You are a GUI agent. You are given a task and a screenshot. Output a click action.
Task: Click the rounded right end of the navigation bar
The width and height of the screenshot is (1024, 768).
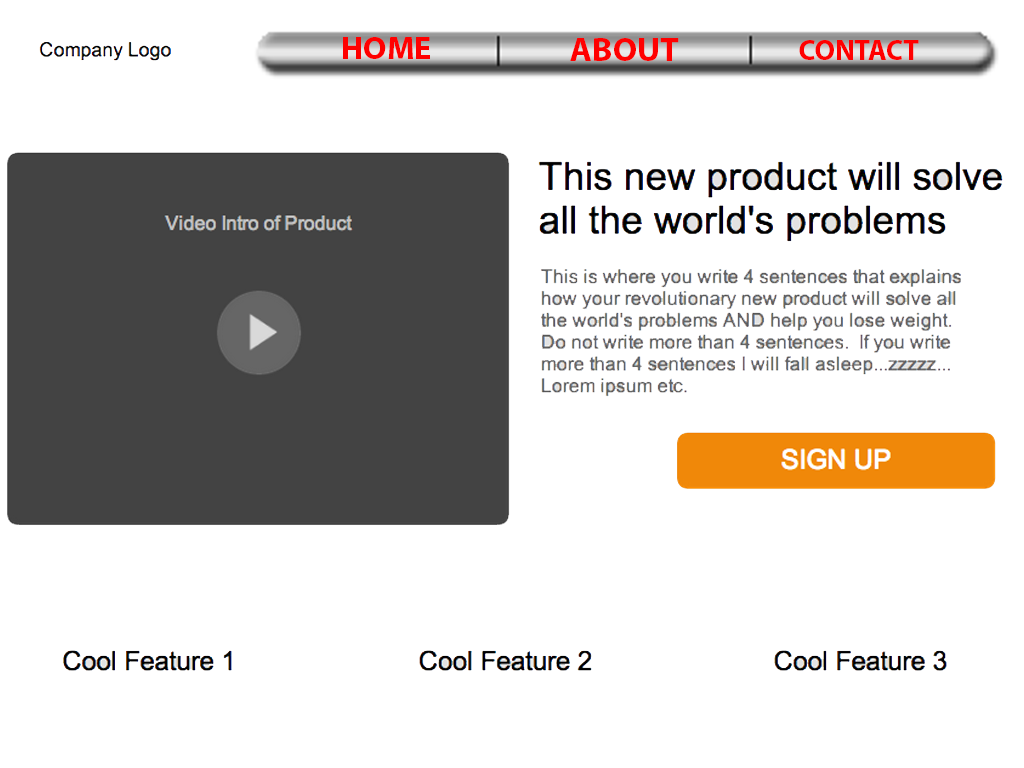(x=982, y=51)
